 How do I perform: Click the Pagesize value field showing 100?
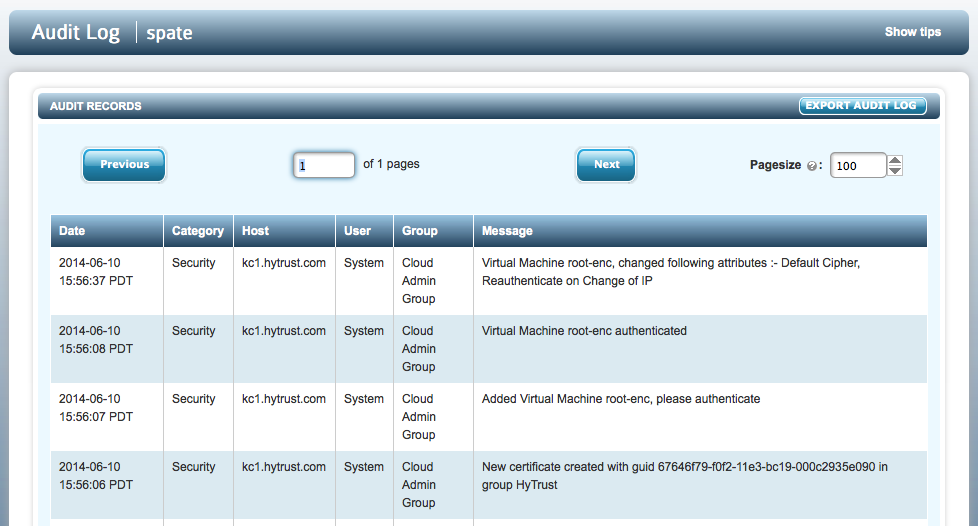point(858,165)
